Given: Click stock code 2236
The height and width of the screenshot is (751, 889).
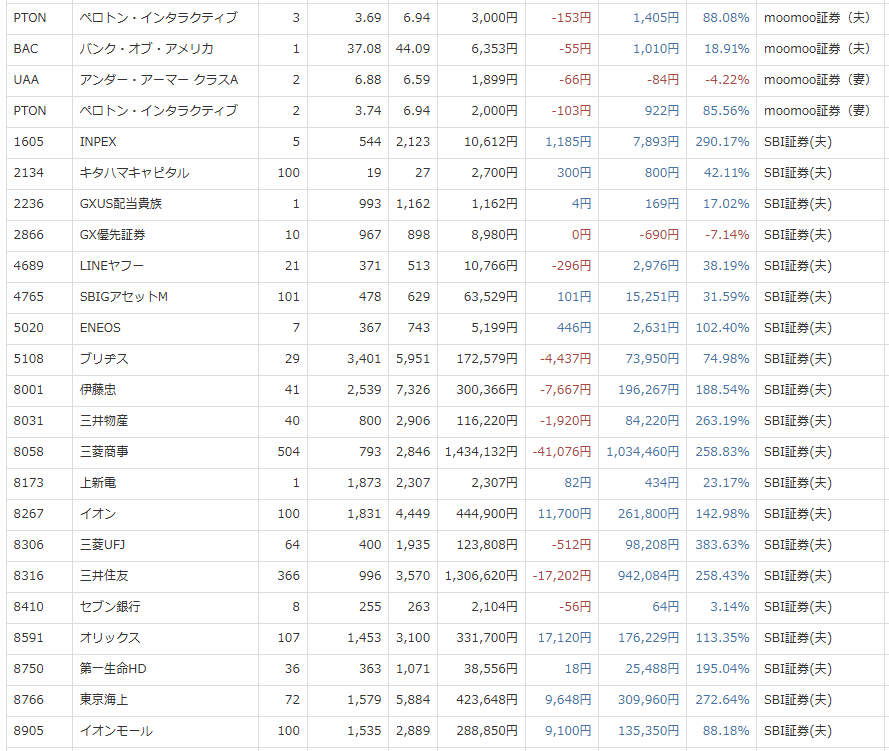Looking at the screenshot, I should [28, 204].
